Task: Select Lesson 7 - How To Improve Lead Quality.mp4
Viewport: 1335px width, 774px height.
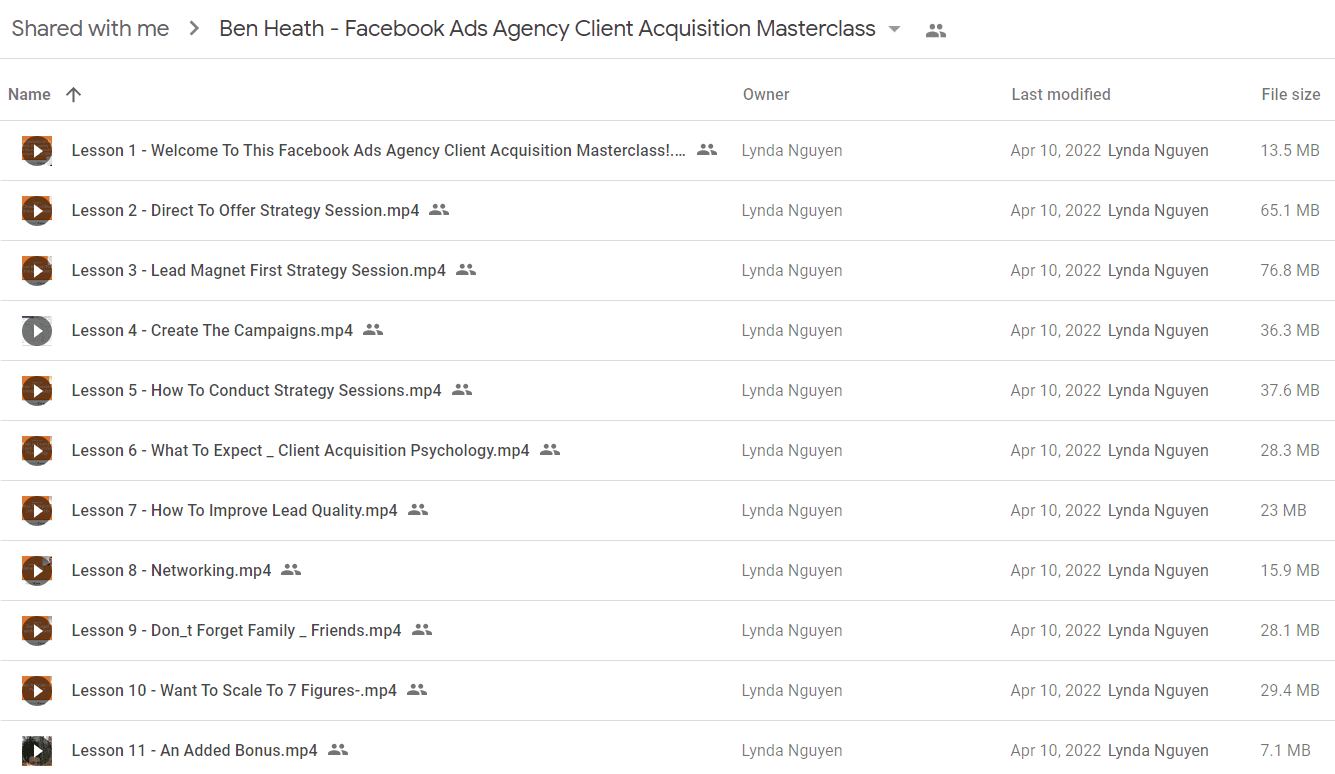Action: pos(667,511)
